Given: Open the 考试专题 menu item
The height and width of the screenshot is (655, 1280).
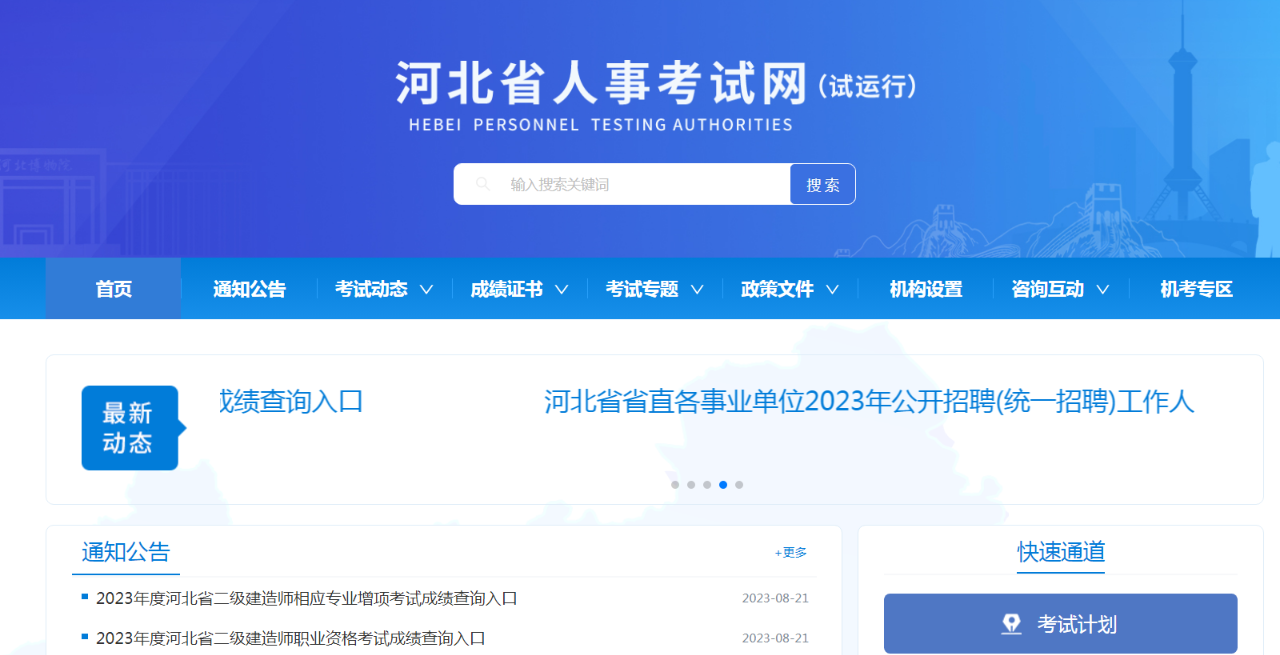Looking at the screenshot, I should point(642,289).
